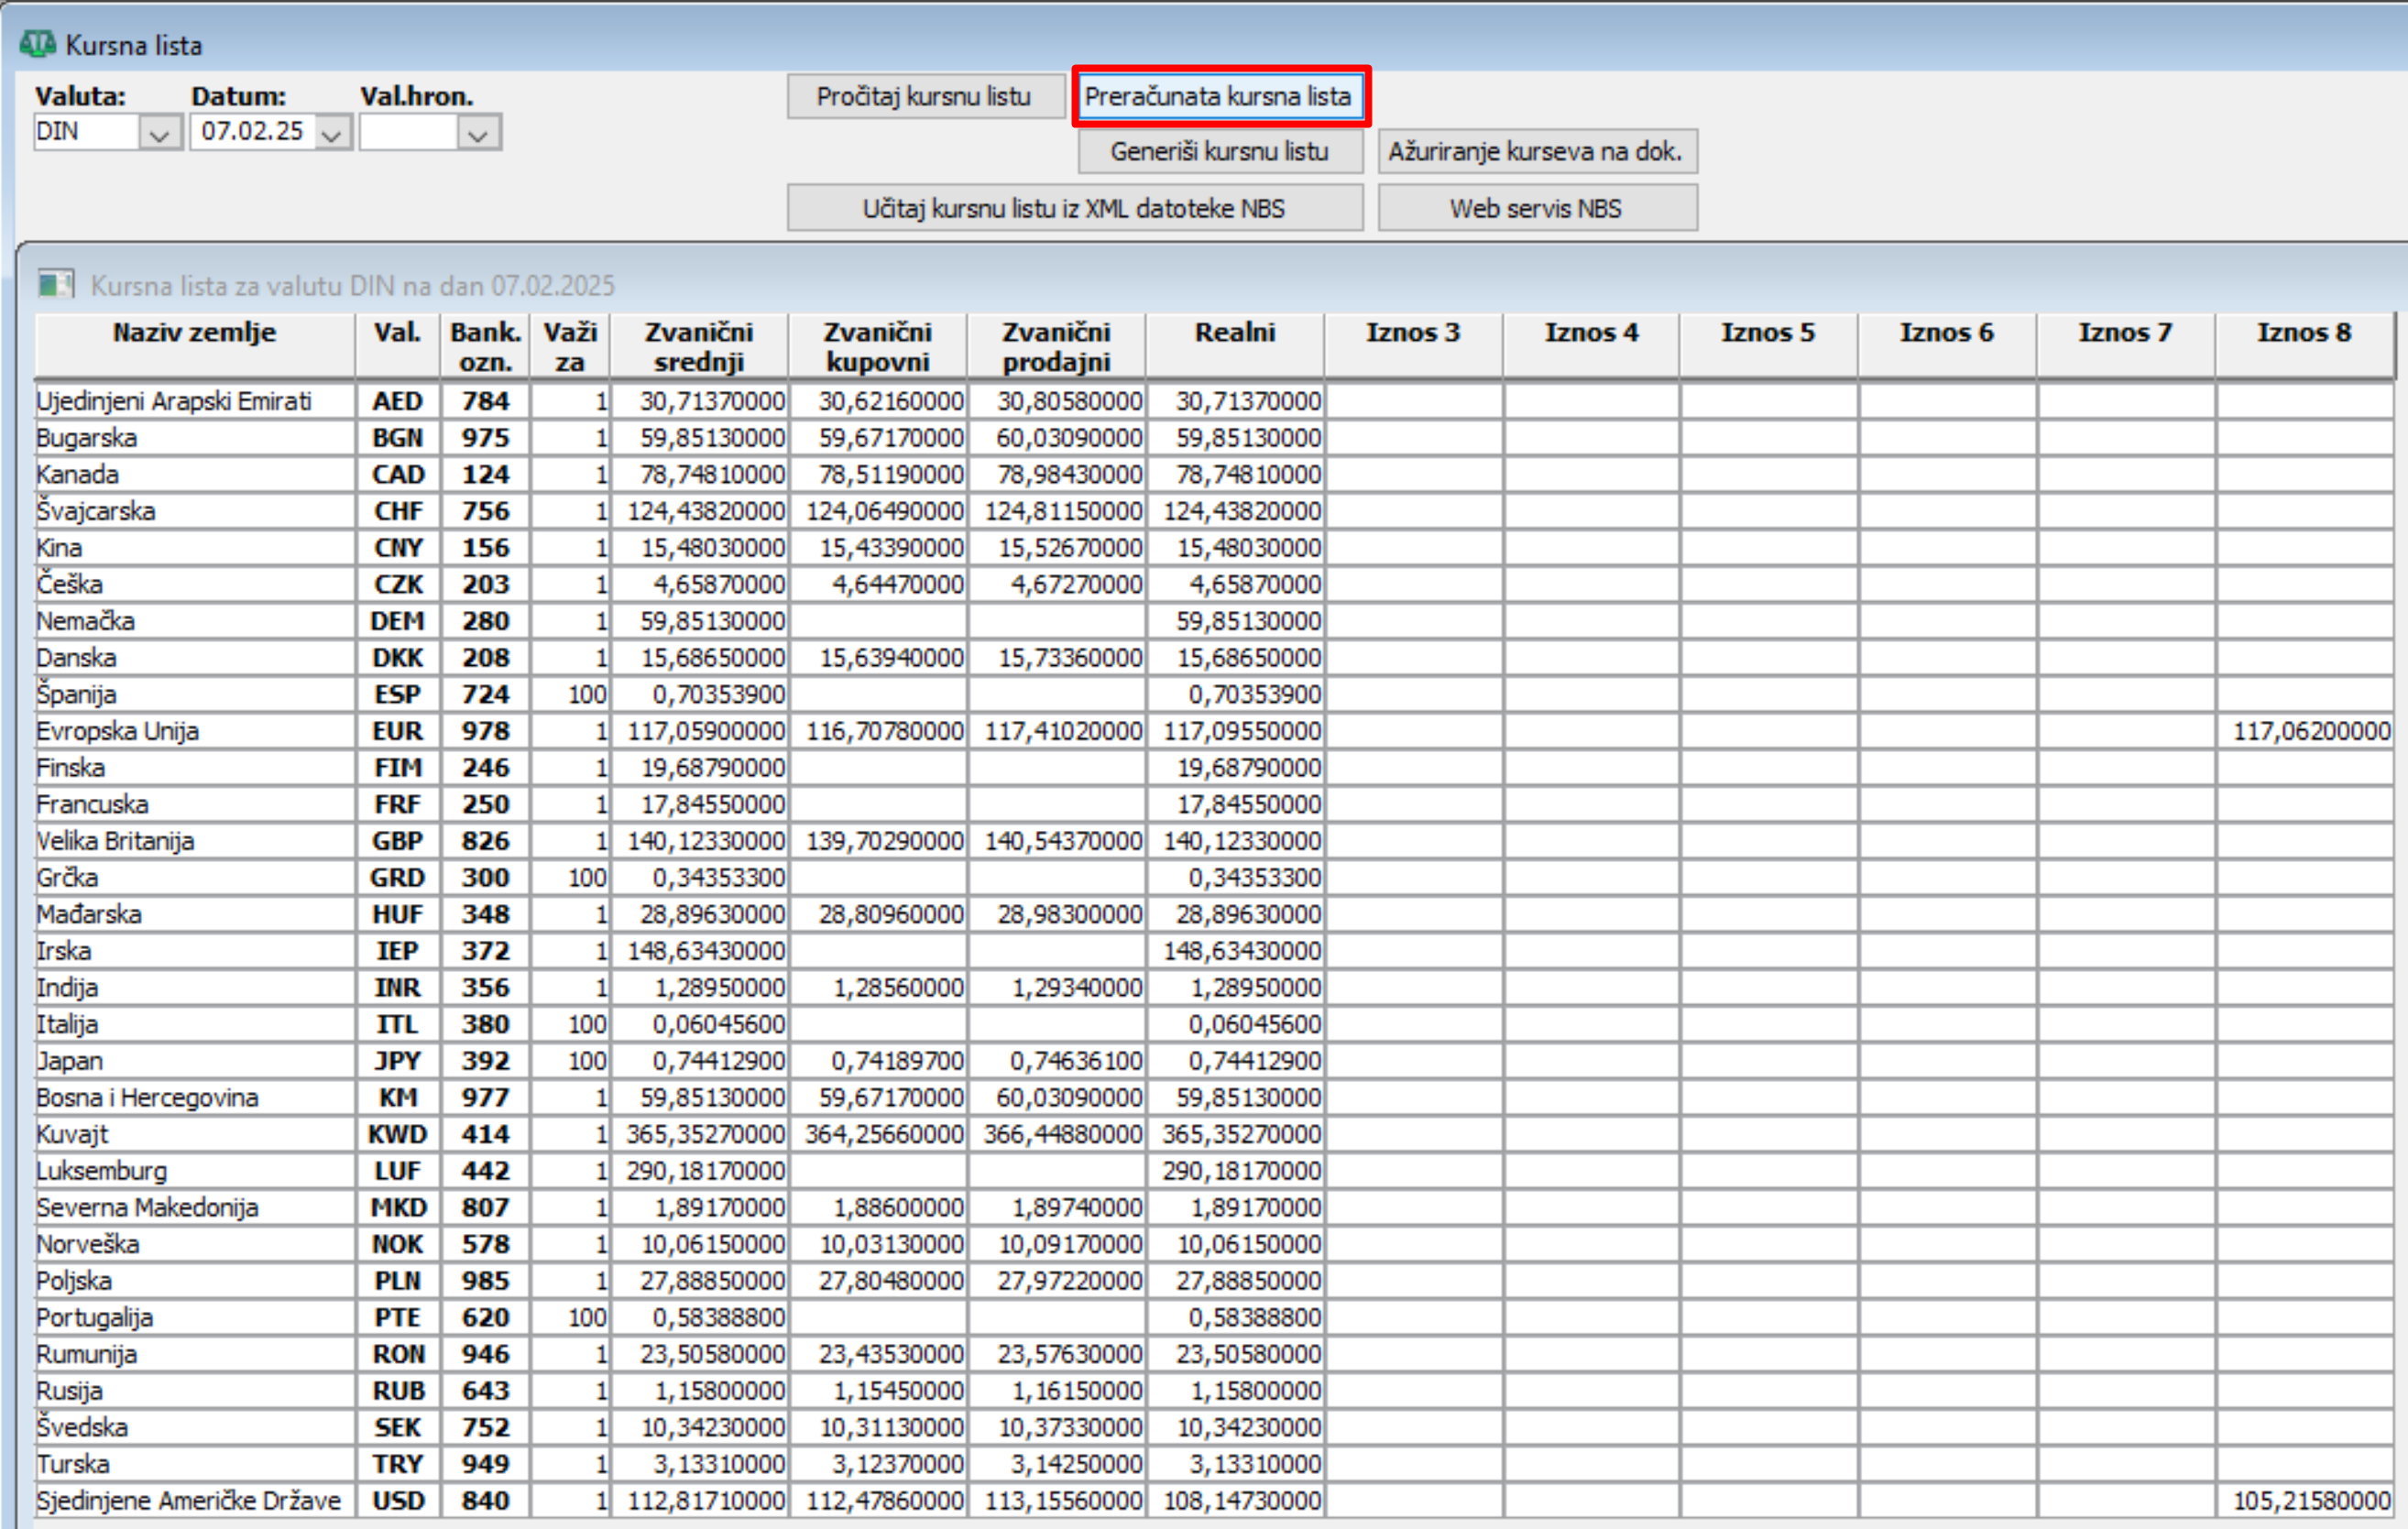The image size is (2408, 1529).
Task: Click the Realni column header
Action: pos(1235,346)
